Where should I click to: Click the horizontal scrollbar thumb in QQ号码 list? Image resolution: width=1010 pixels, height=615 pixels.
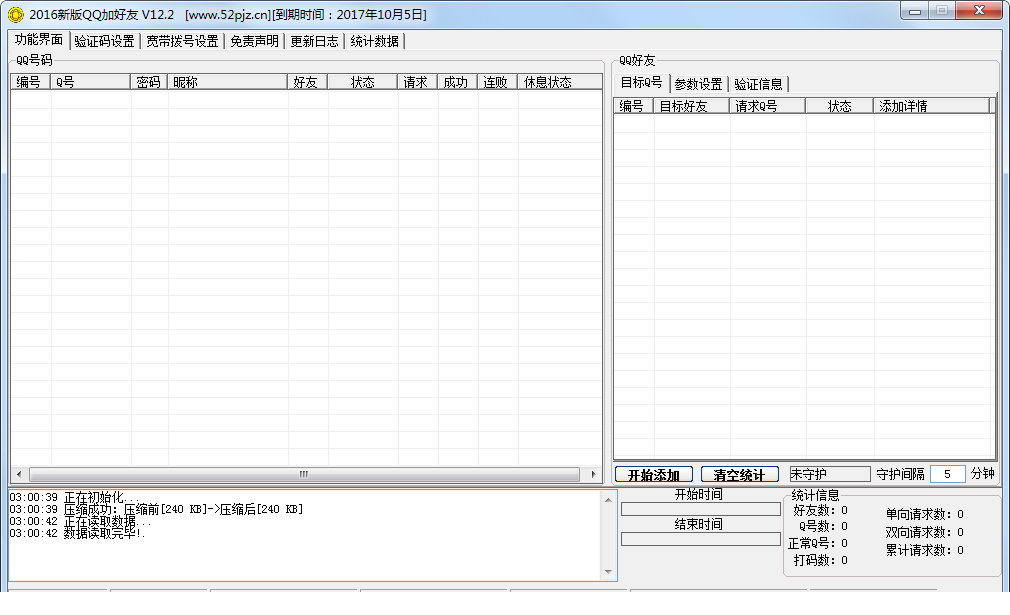click(x=304, y=475)
